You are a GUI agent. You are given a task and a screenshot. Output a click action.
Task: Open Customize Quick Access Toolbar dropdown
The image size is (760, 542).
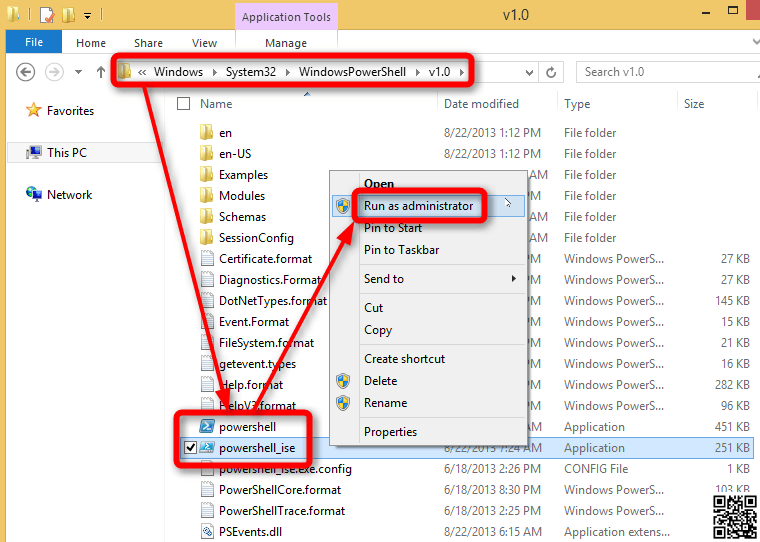tap(88, 16)
